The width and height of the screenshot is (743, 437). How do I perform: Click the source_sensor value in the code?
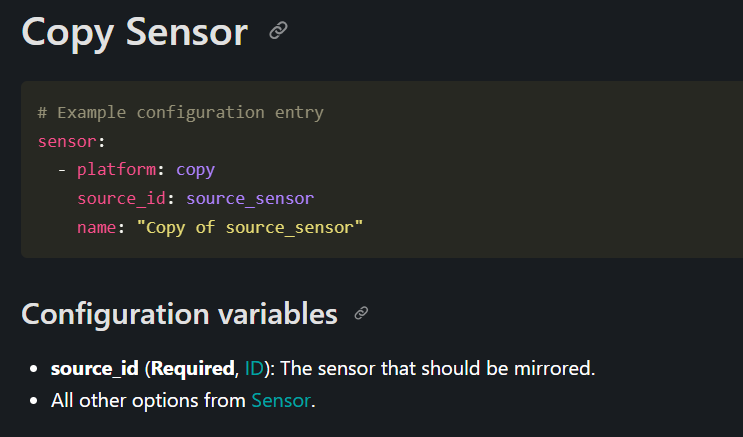[x=250, y=199]
